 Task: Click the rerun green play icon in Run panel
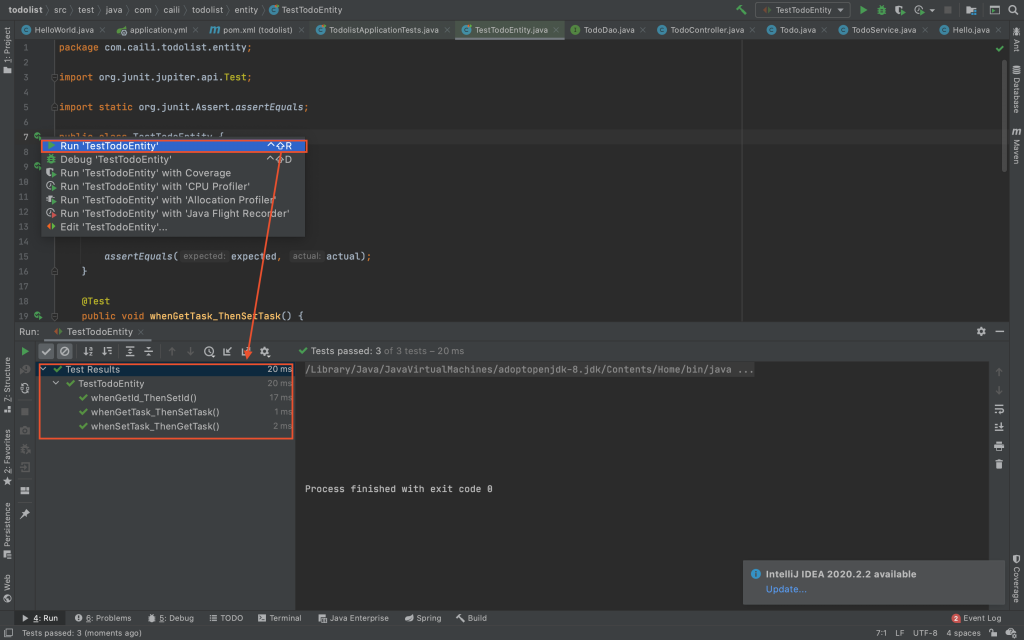[25, 351]
